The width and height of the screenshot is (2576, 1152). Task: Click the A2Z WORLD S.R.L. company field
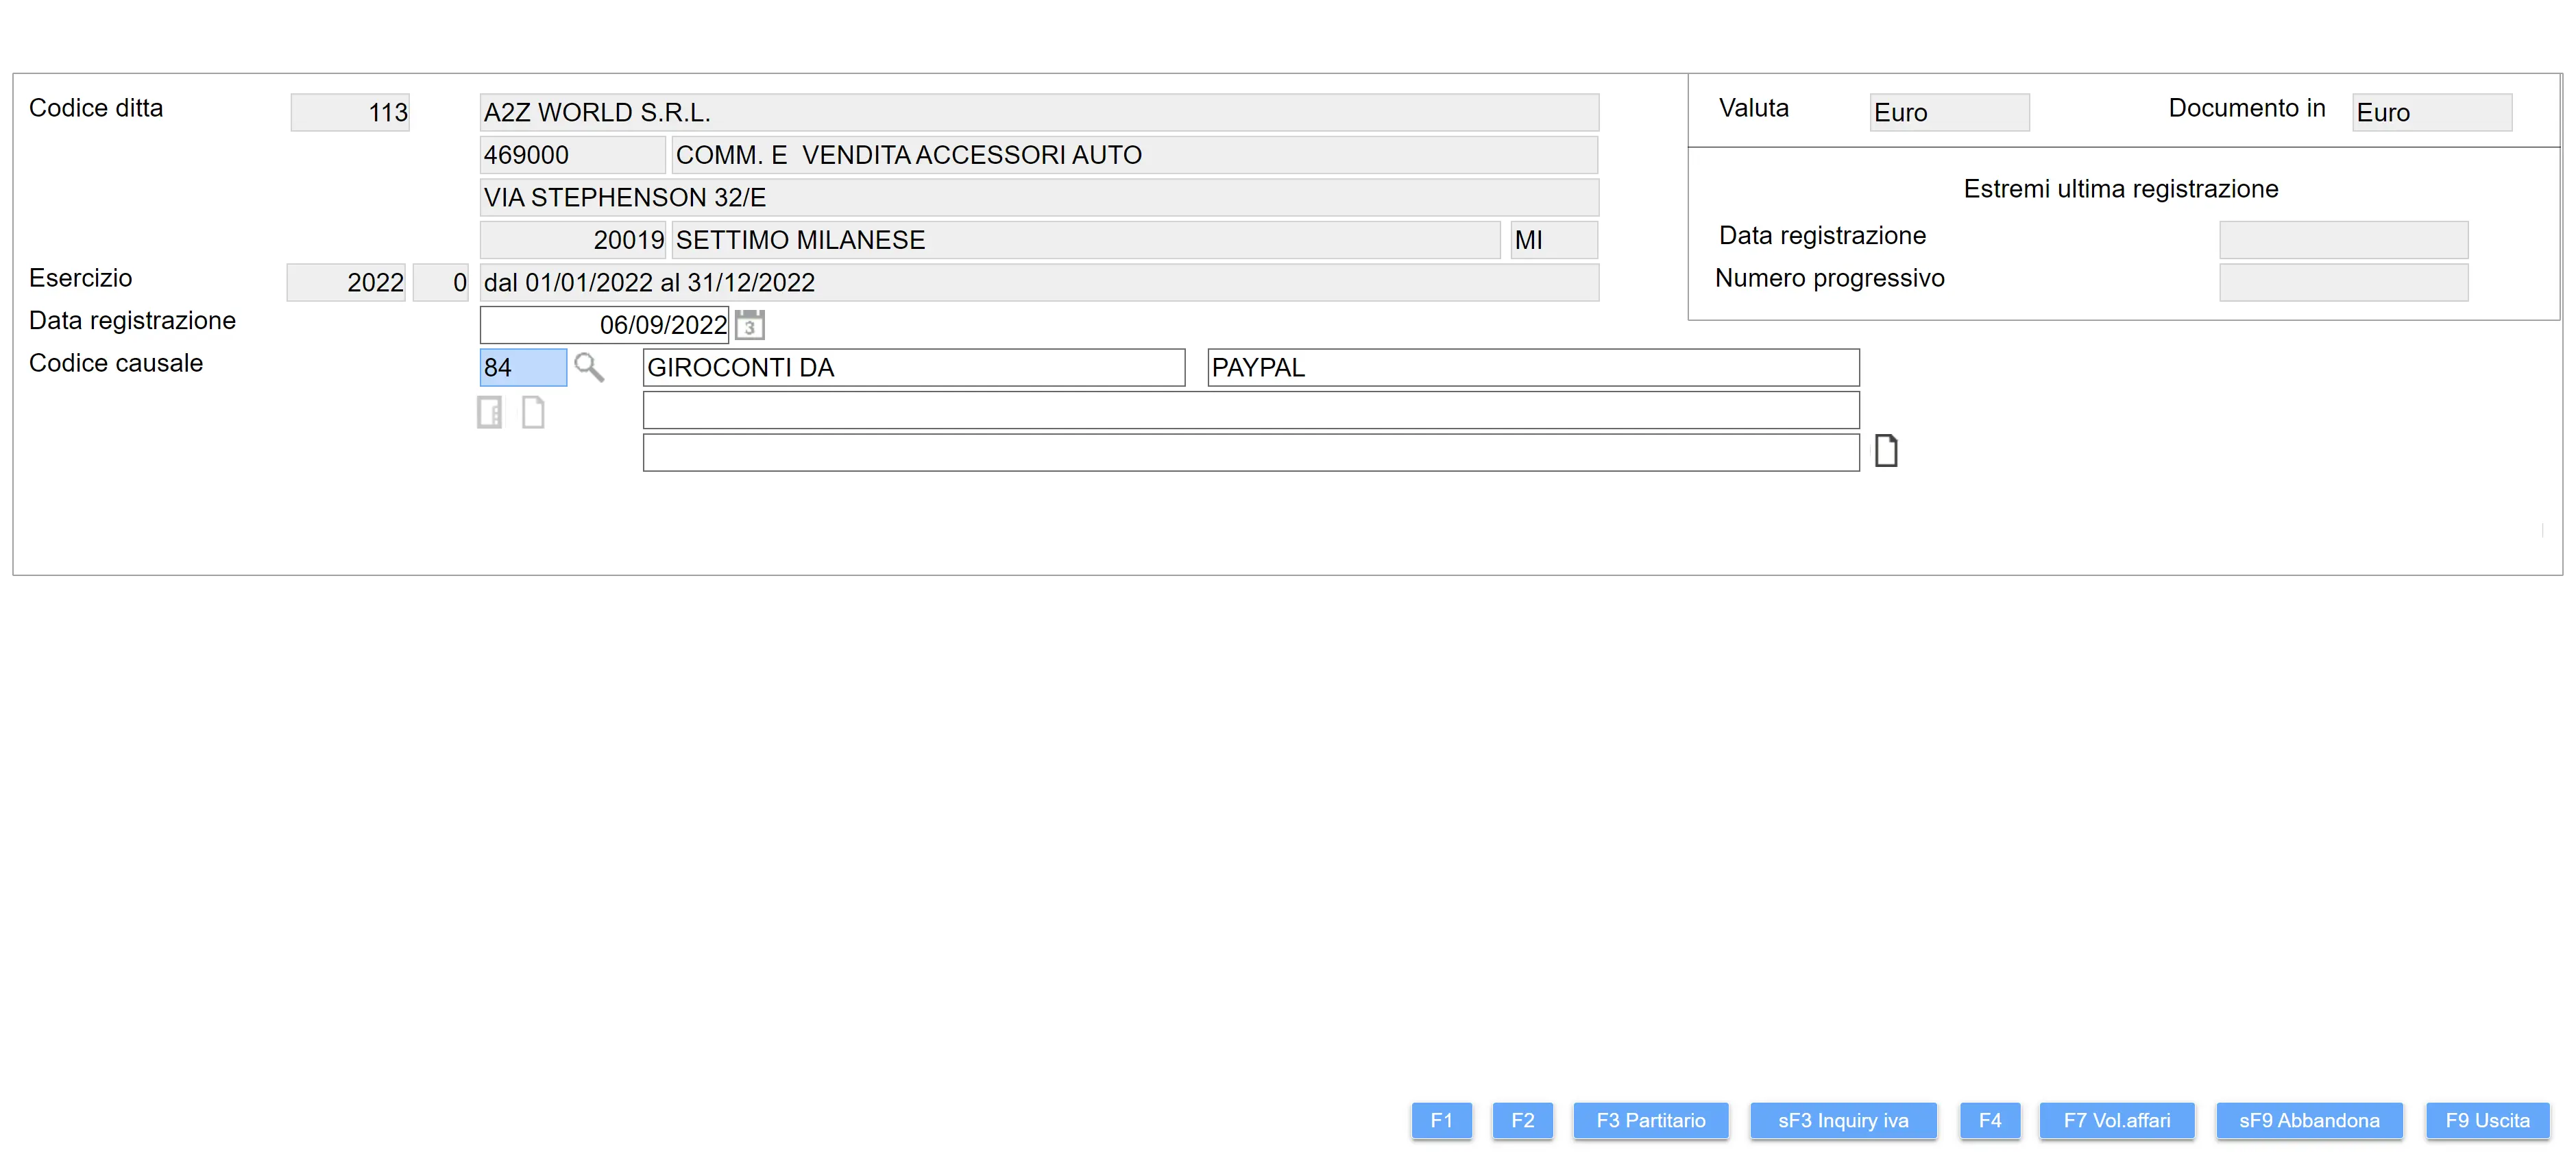pyautogui.click(x=1038, y=113)
